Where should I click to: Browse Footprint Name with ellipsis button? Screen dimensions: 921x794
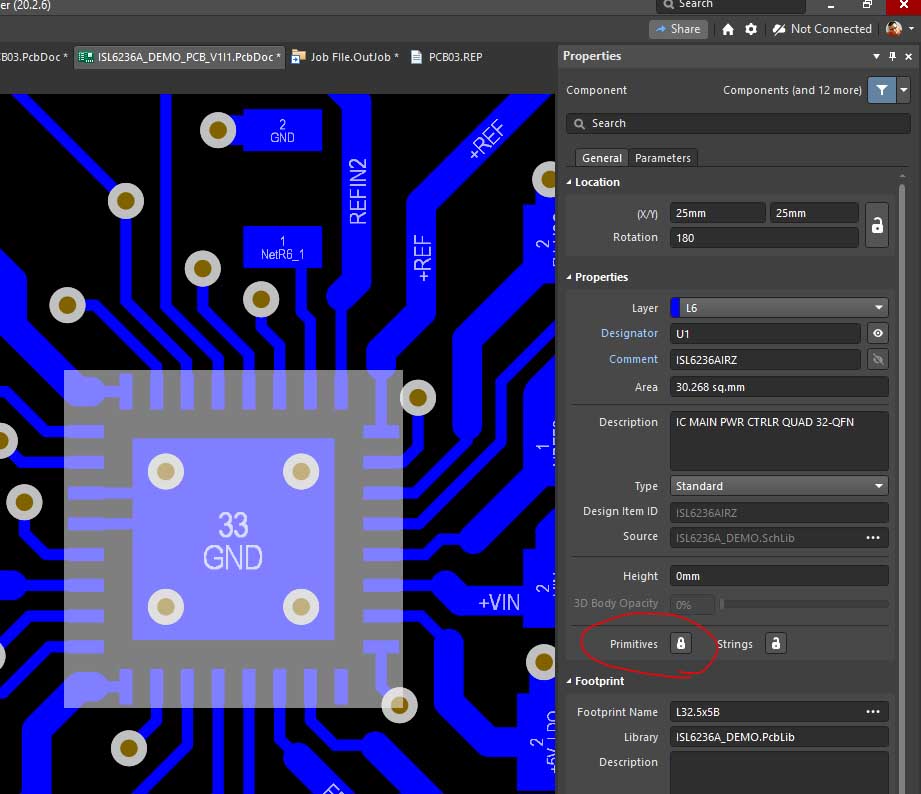(873, 712)
